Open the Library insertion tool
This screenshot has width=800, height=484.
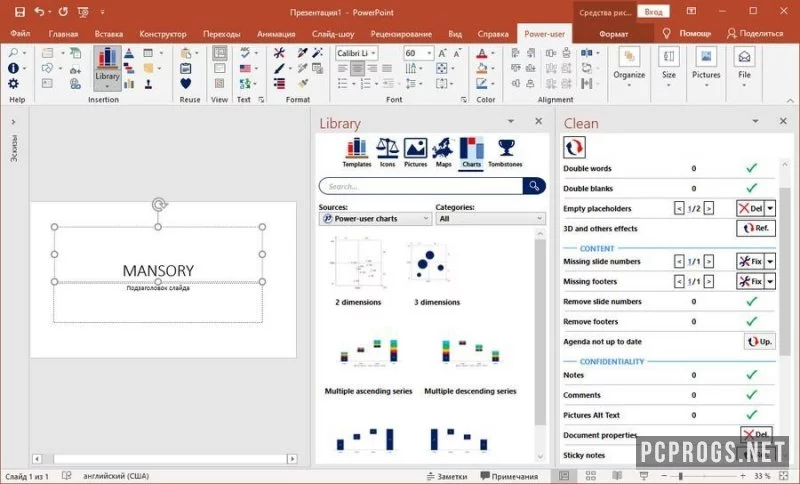(x=107, y=68)
